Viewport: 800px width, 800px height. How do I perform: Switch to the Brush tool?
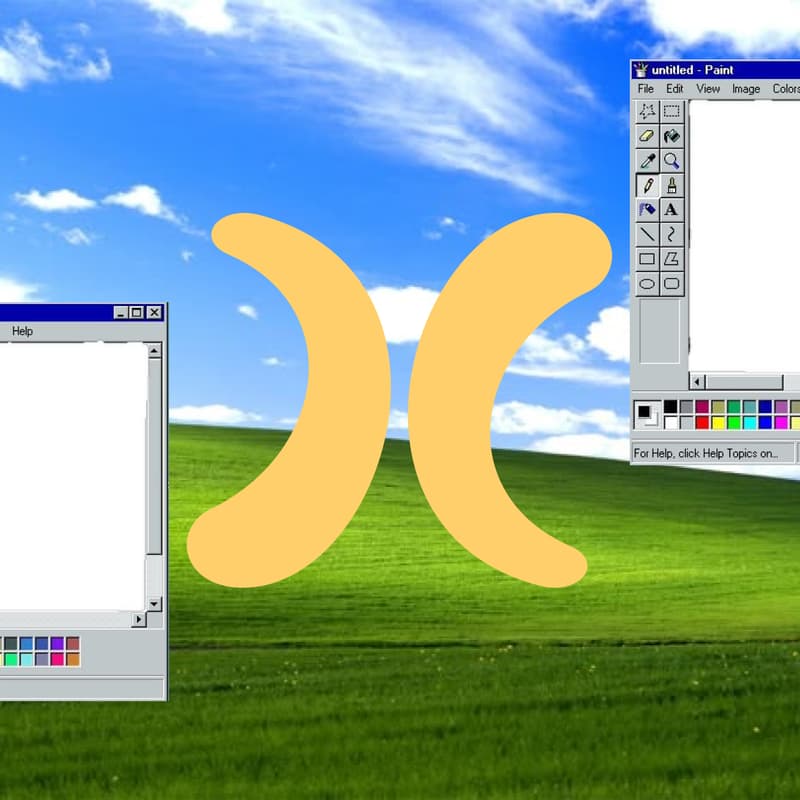[x=671, y=185]
